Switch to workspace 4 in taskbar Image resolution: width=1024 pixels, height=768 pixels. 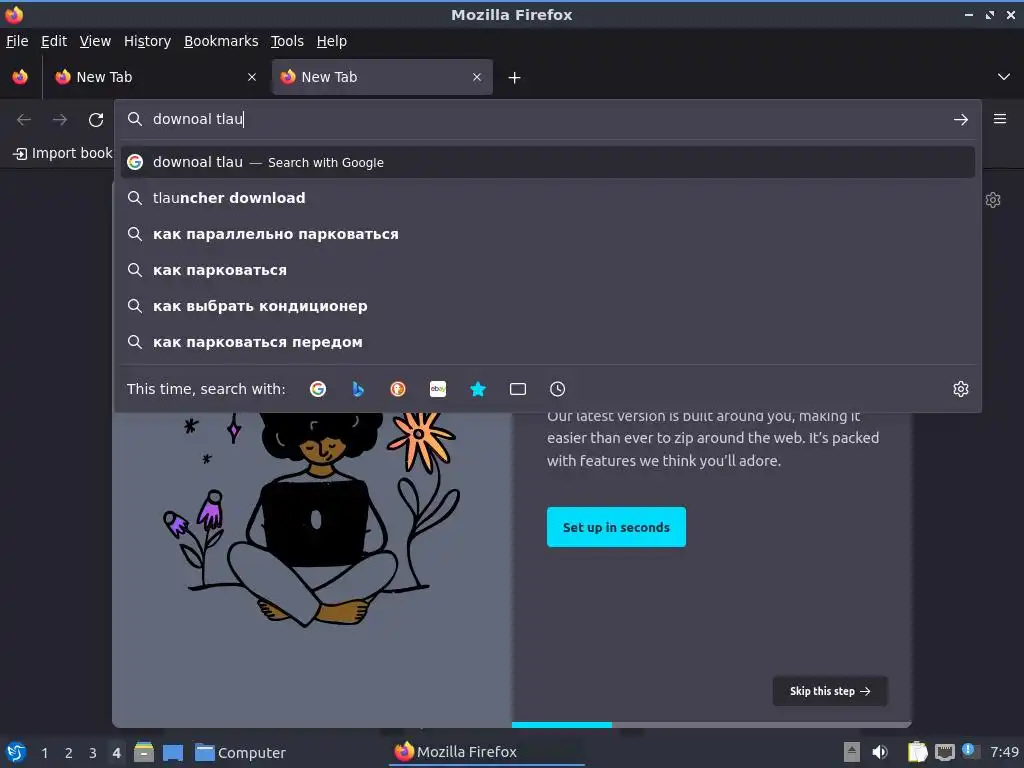pos(116,753)
